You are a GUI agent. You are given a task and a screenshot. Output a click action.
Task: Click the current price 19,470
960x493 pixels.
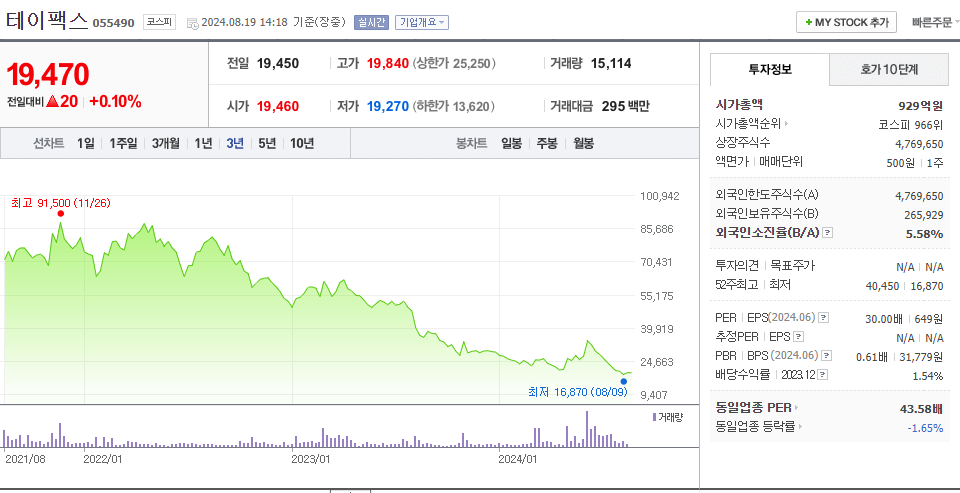48,75
